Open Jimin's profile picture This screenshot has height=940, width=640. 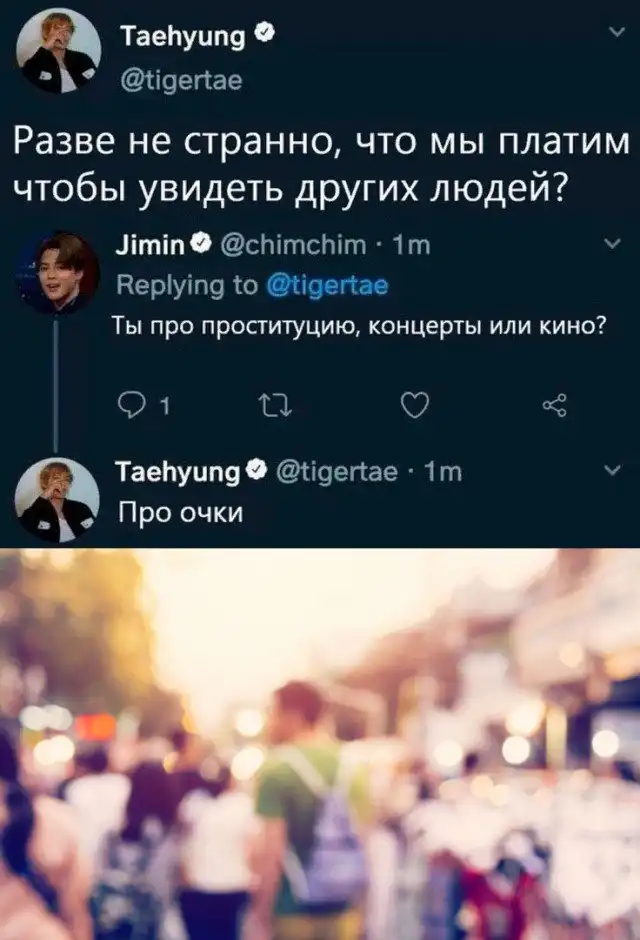(x=59, y=271)
